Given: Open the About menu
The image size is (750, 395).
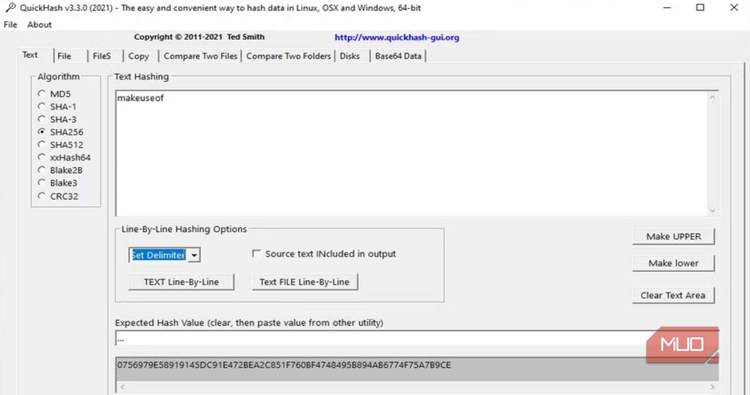Looking at the screenshot, I should (x=39, y=24).
